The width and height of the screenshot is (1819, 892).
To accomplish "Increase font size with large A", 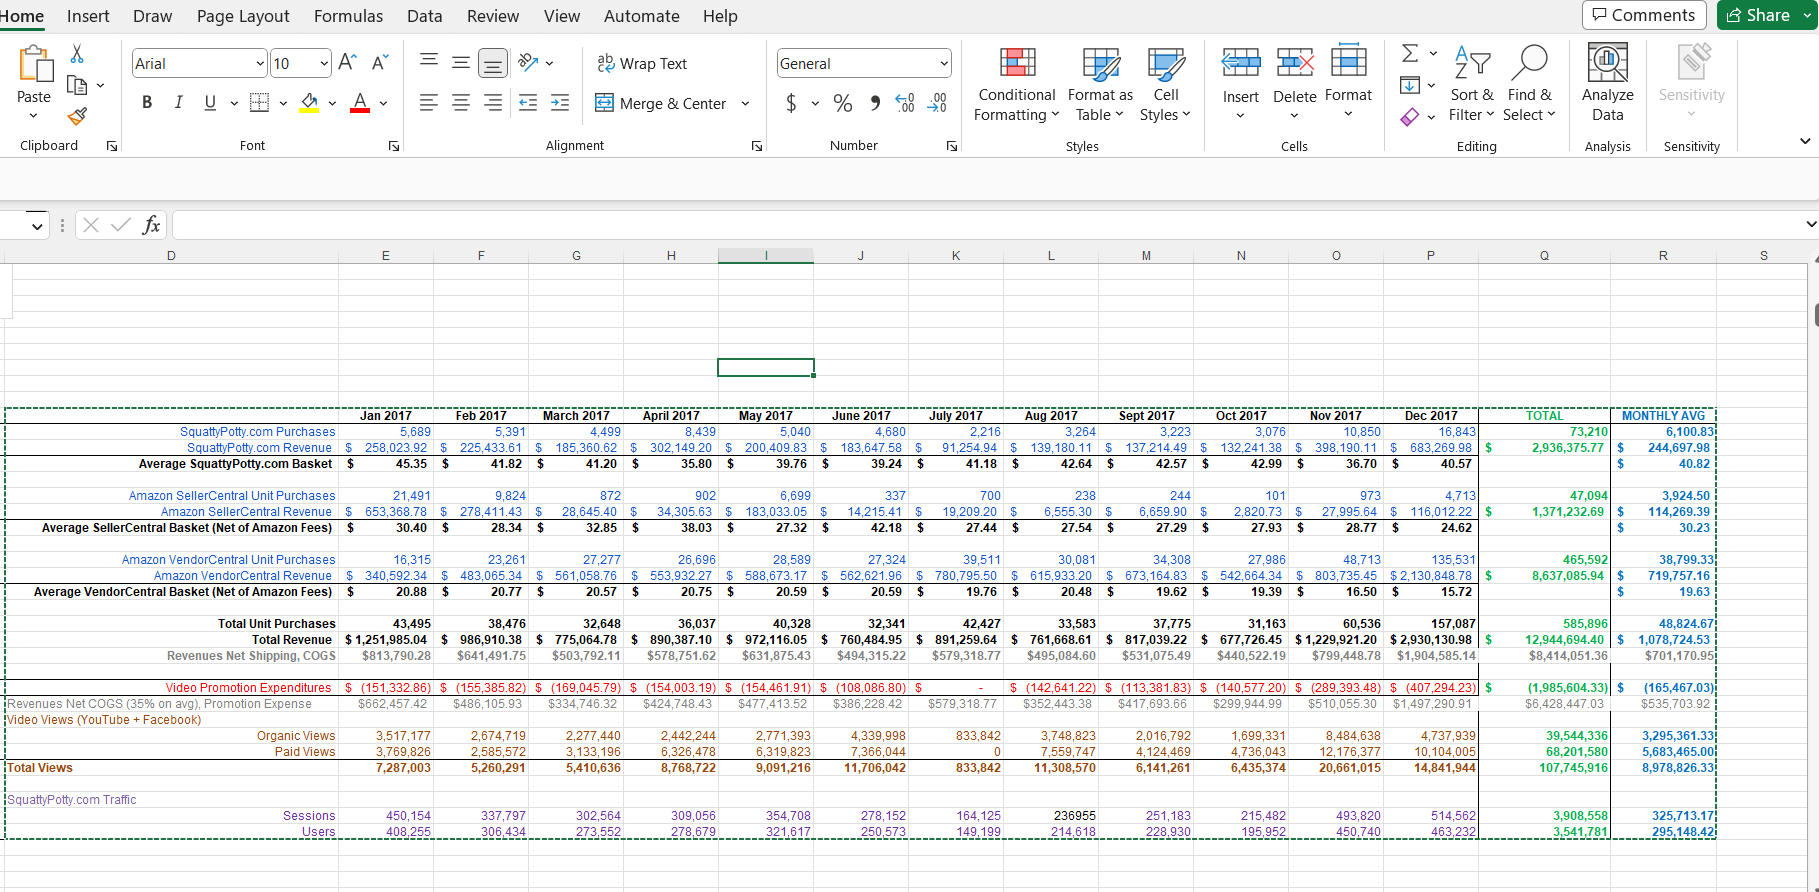I will click(x=347, y=63).
